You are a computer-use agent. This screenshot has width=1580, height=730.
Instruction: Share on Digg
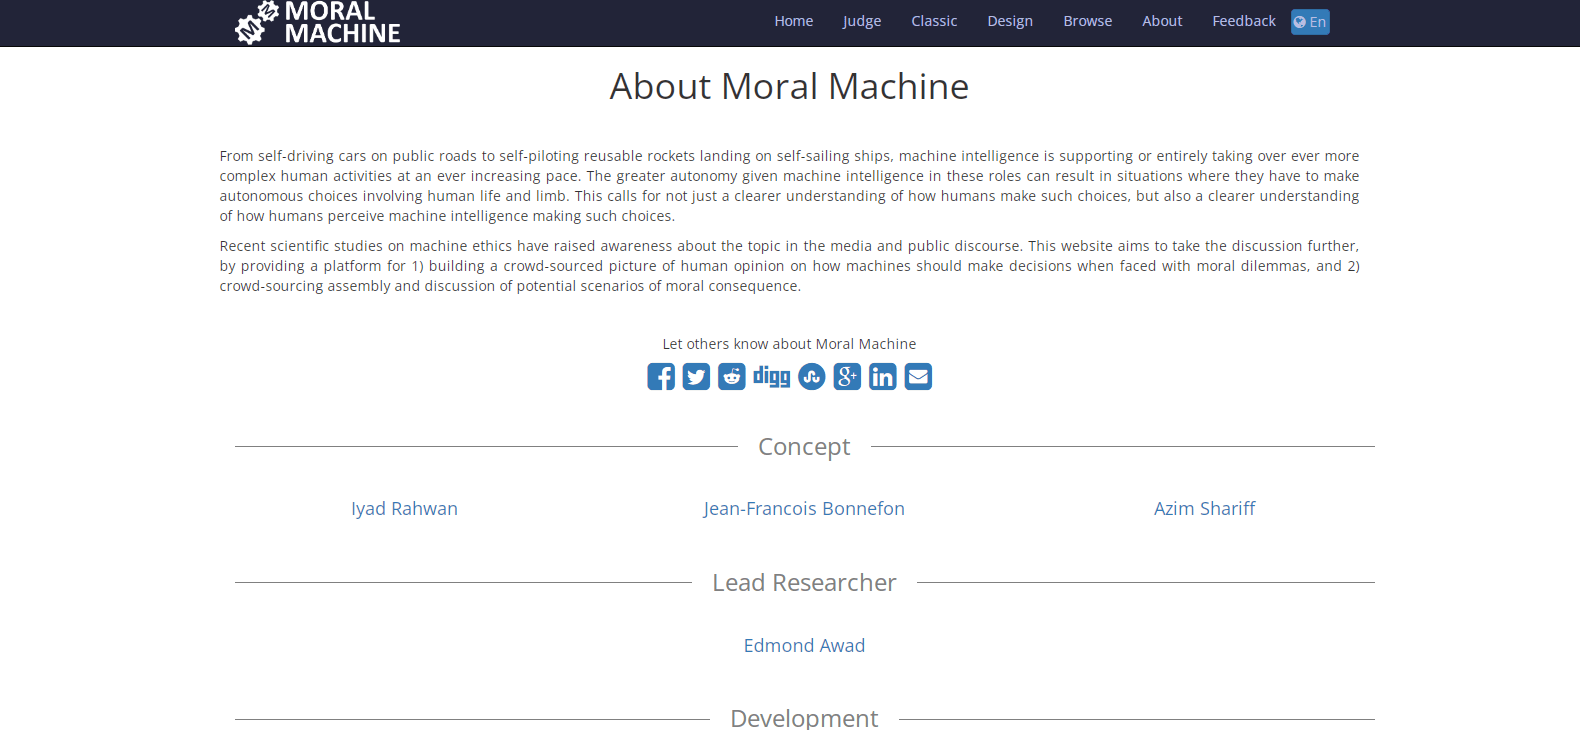771,376
